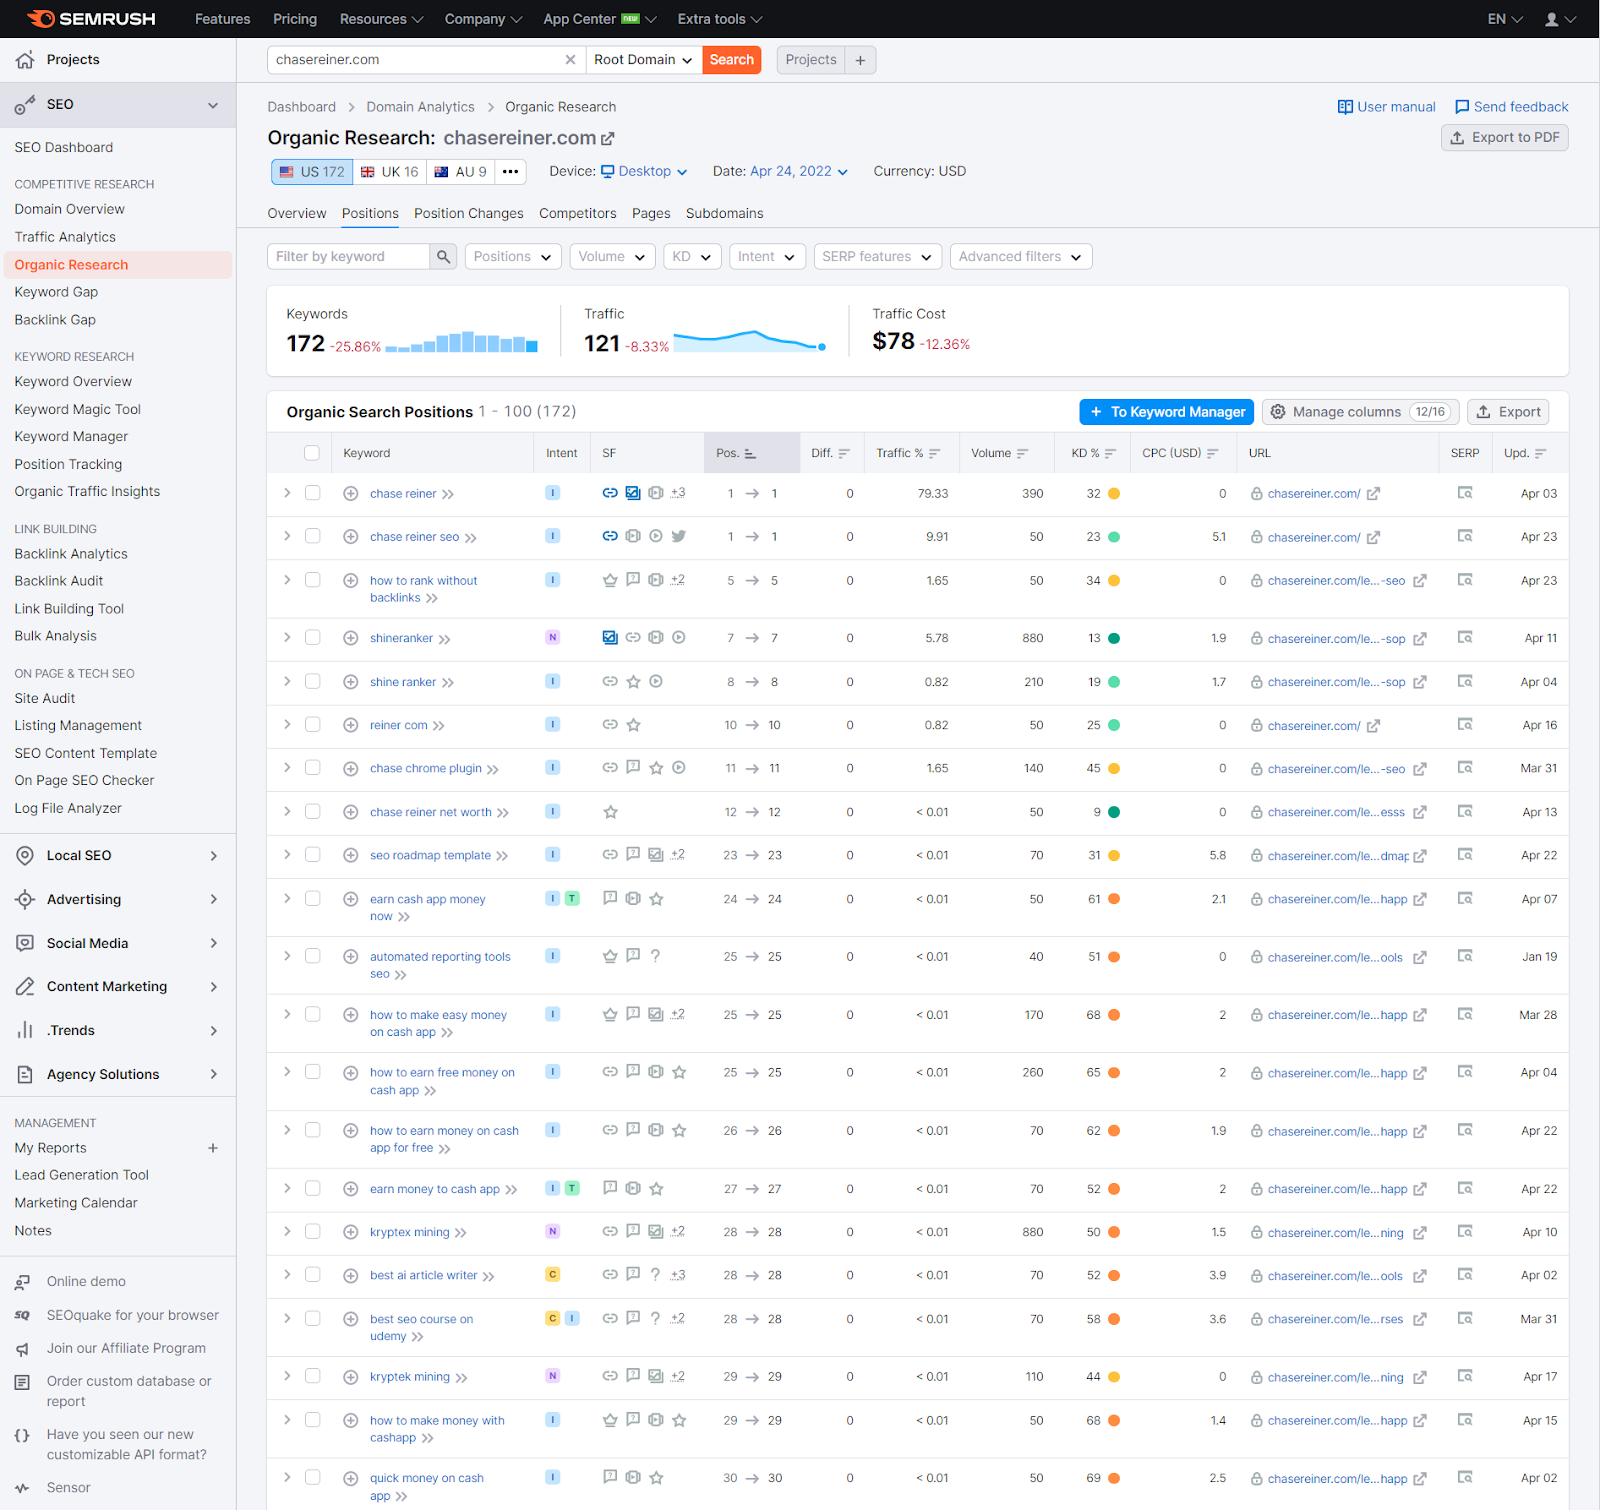This screenshot has height=1510, width=1600.
Task: Open external URL icon for 'chase reiner seo'
Action: coord(1373,538)
